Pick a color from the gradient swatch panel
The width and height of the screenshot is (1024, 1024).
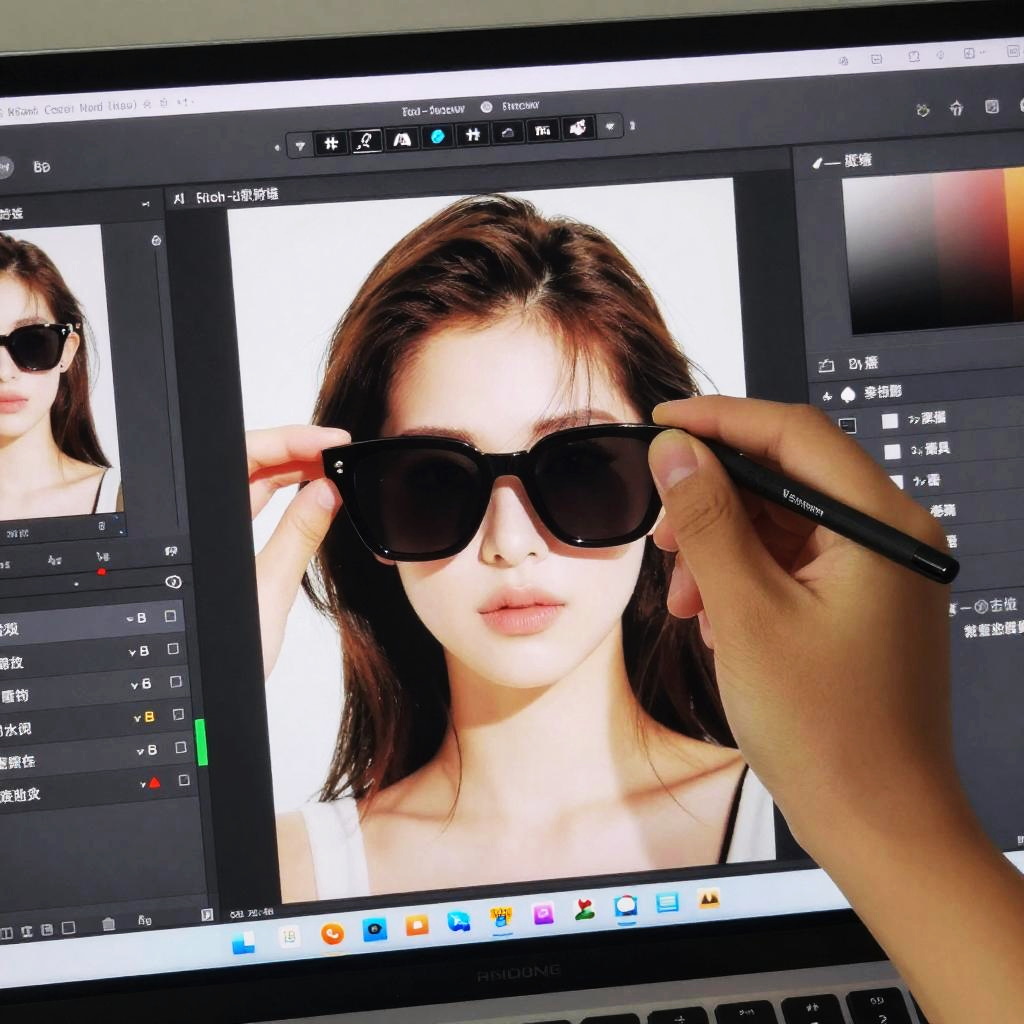click(930, 250)
